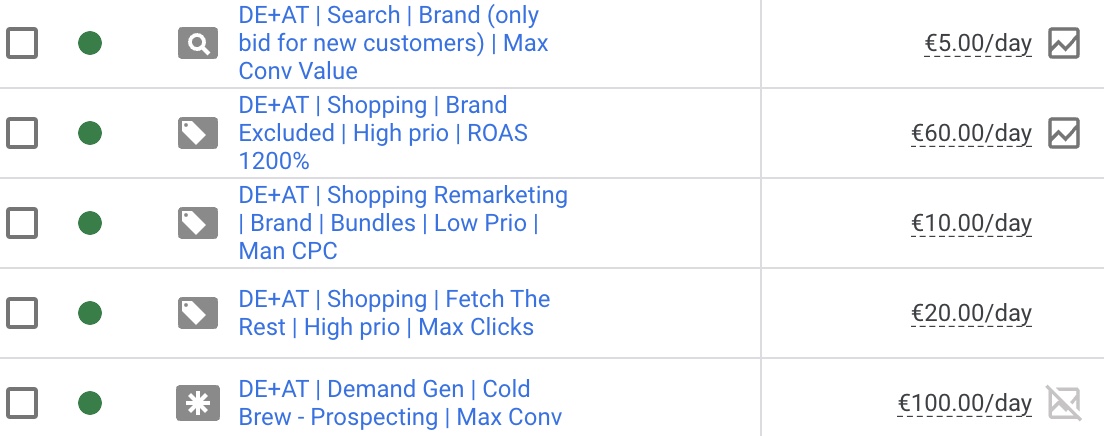Select checkbox for Search Brand campaign
Screen dimensions: 1104x436
[x=22, y=43]
